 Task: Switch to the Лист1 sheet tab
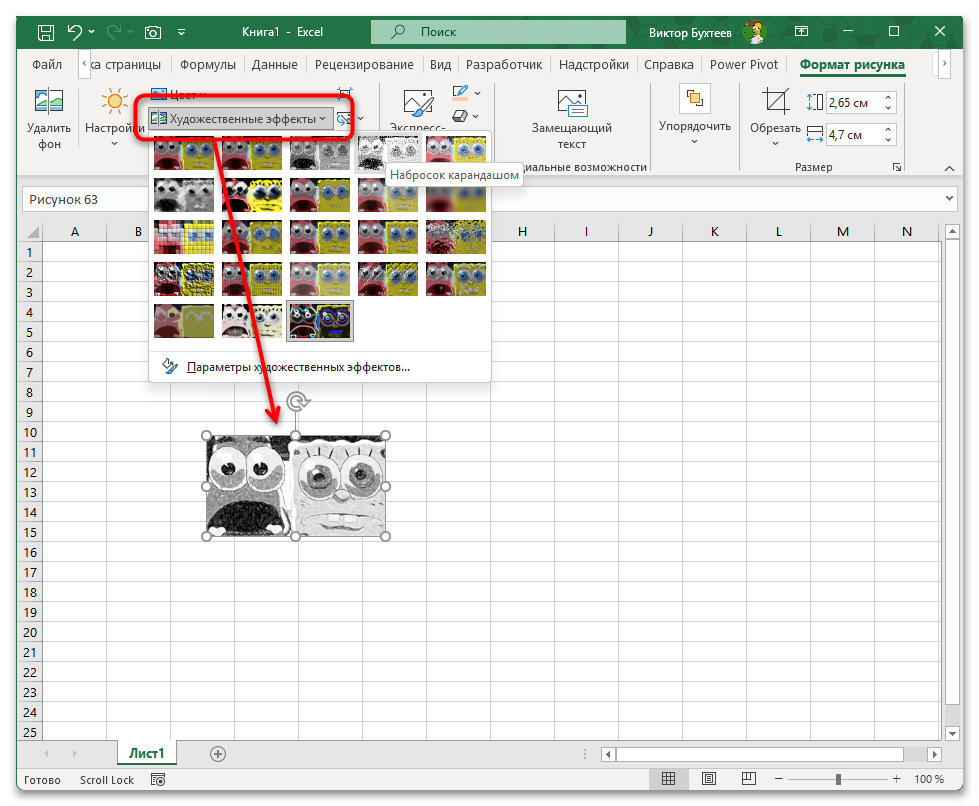click(147, 754)
